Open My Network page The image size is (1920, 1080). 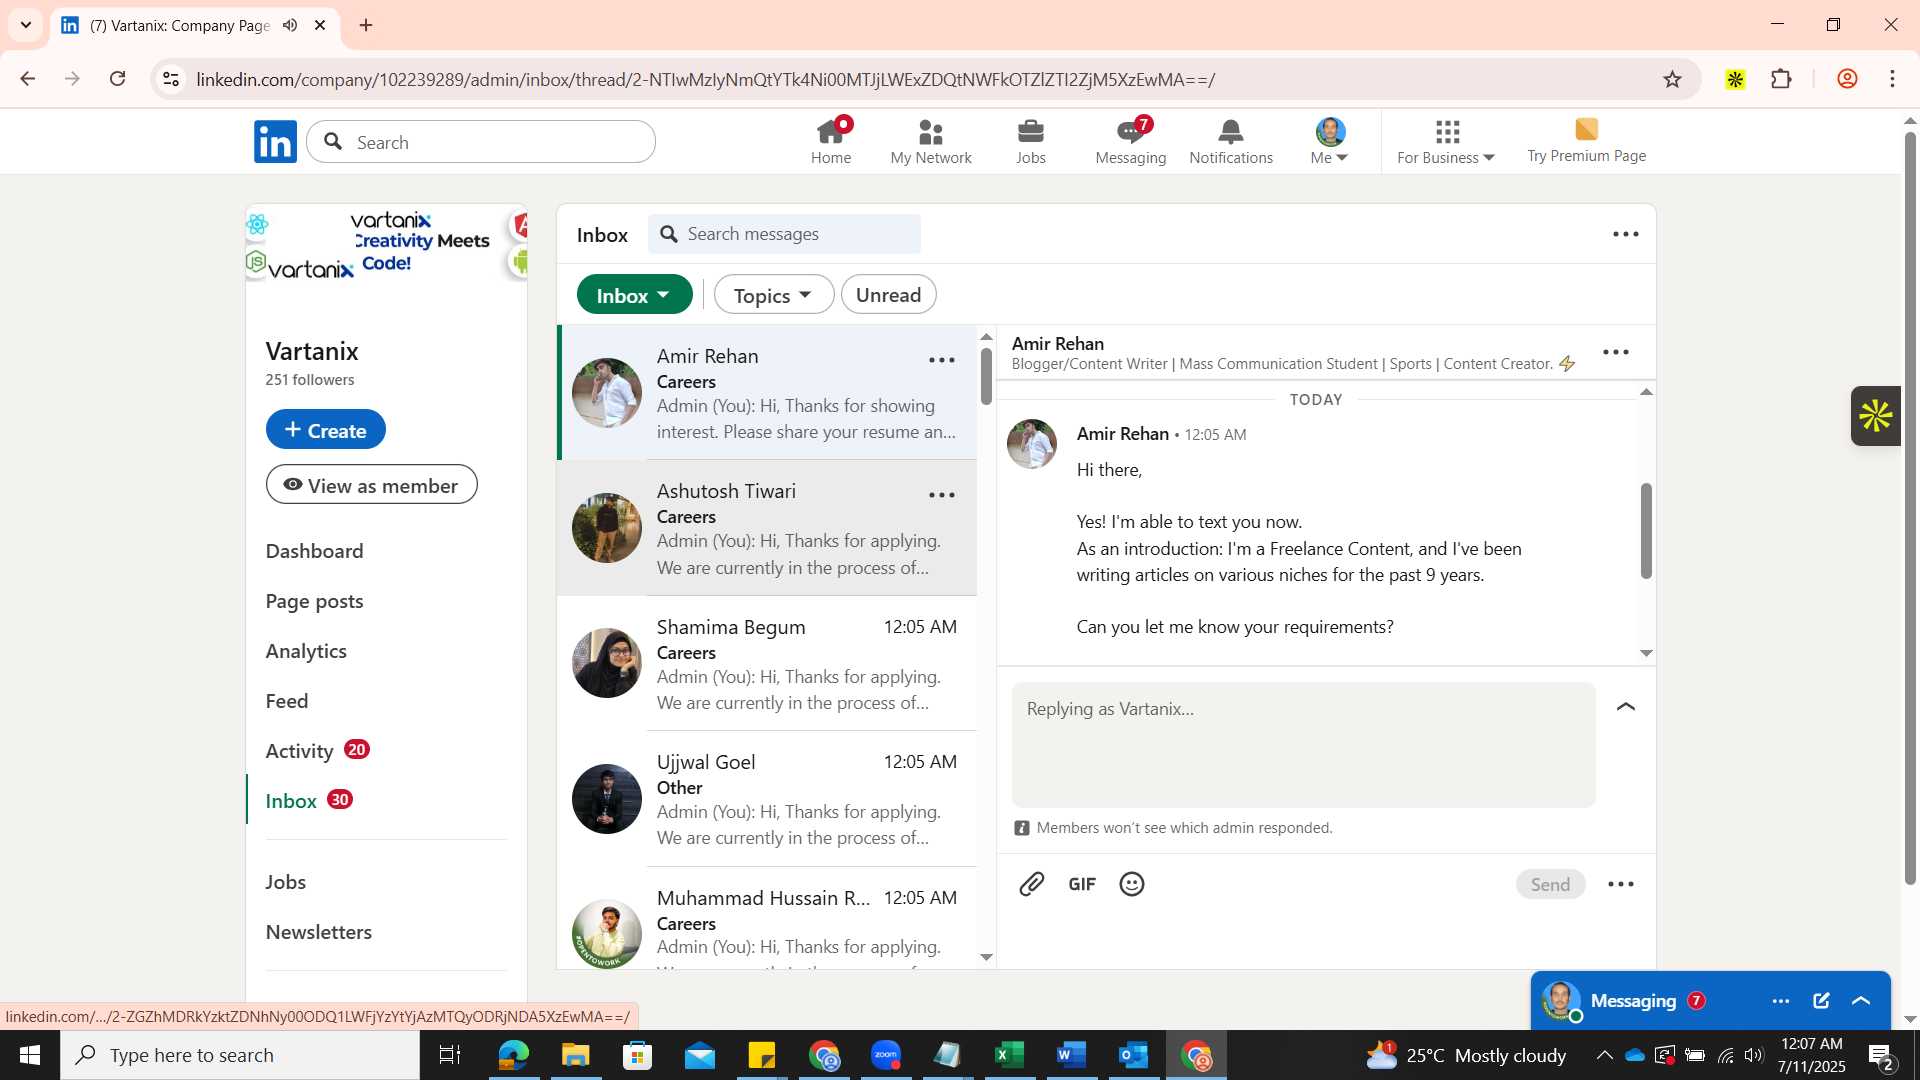(930, 141)
